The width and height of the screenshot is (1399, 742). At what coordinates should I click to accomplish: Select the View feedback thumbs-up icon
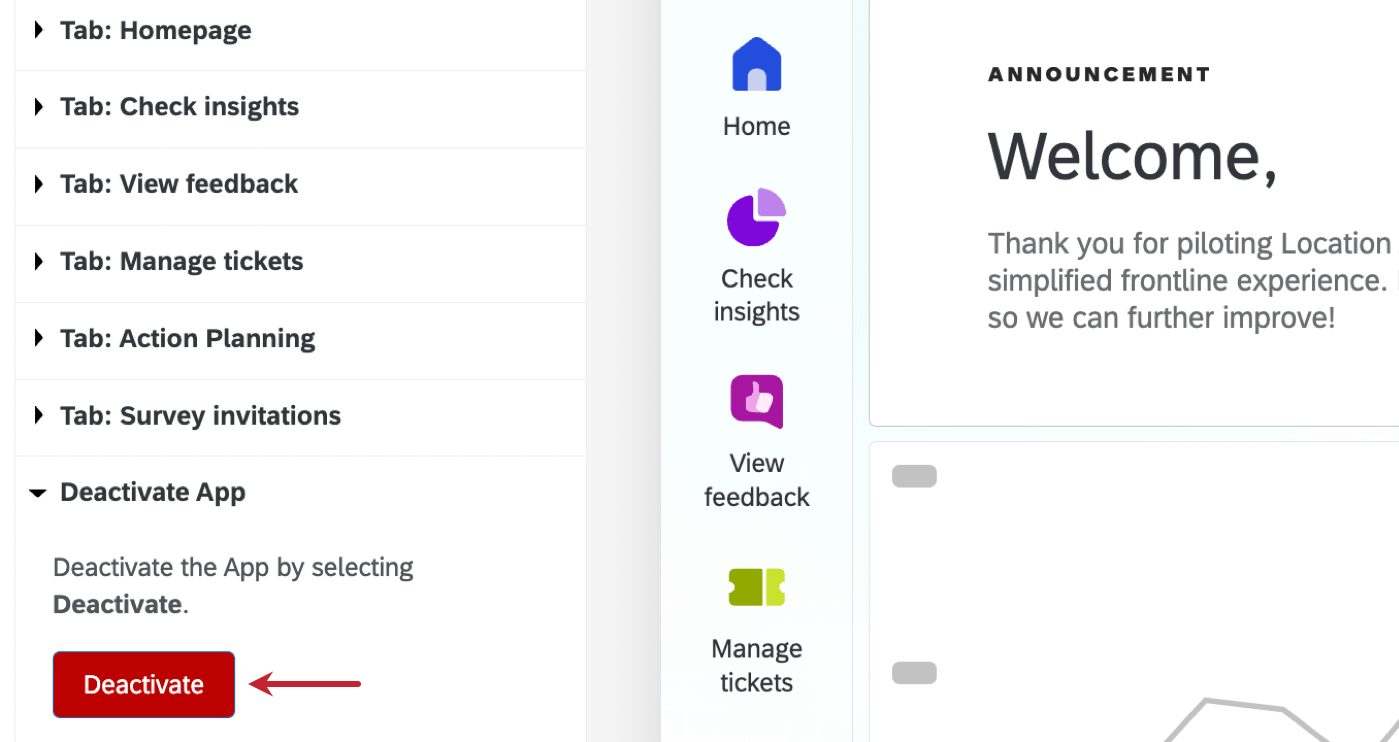click(x=756, y=402)
